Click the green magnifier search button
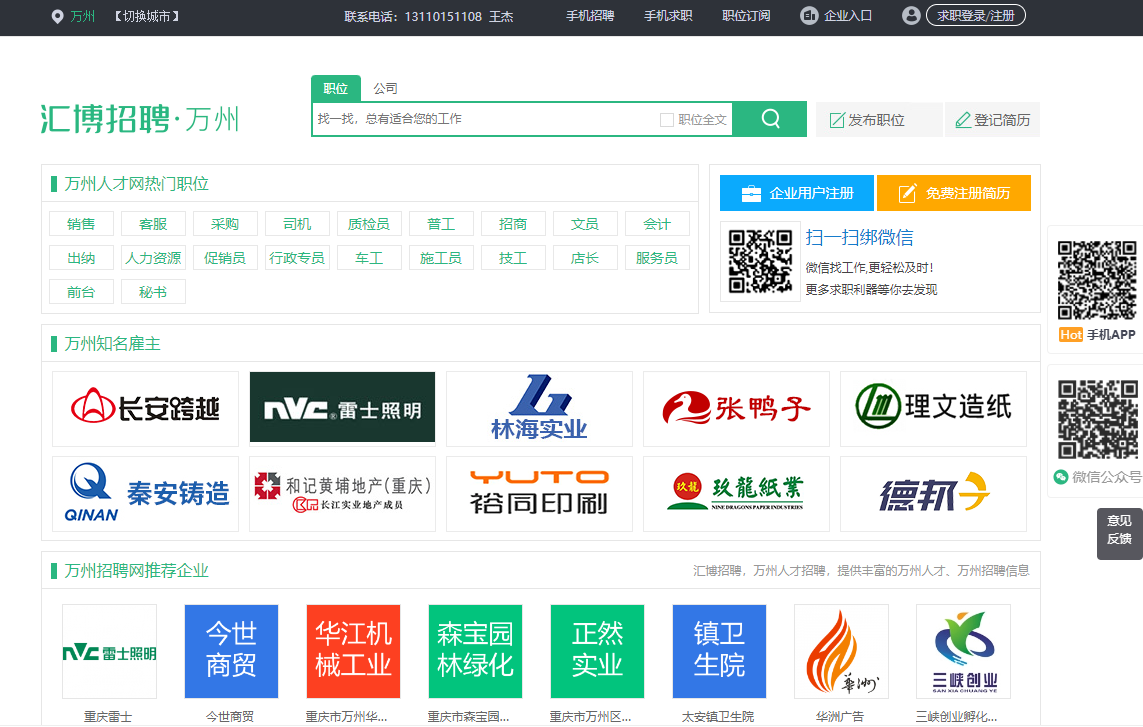The width and height of the screenshot is (1143, 727). click(x=770, y=119)
